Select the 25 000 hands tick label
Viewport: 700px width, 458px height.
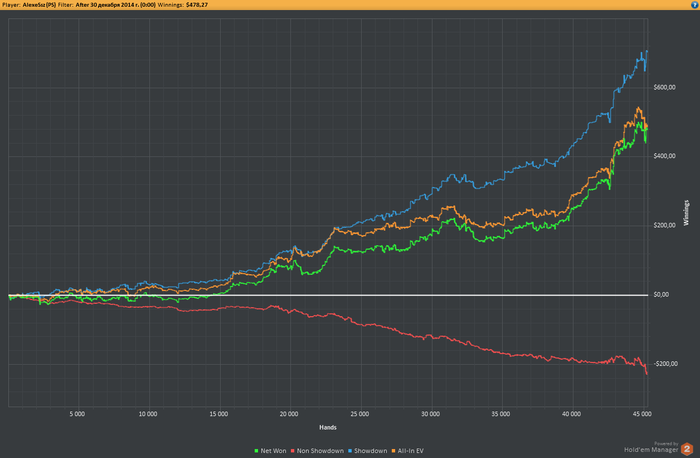(360, 414)
